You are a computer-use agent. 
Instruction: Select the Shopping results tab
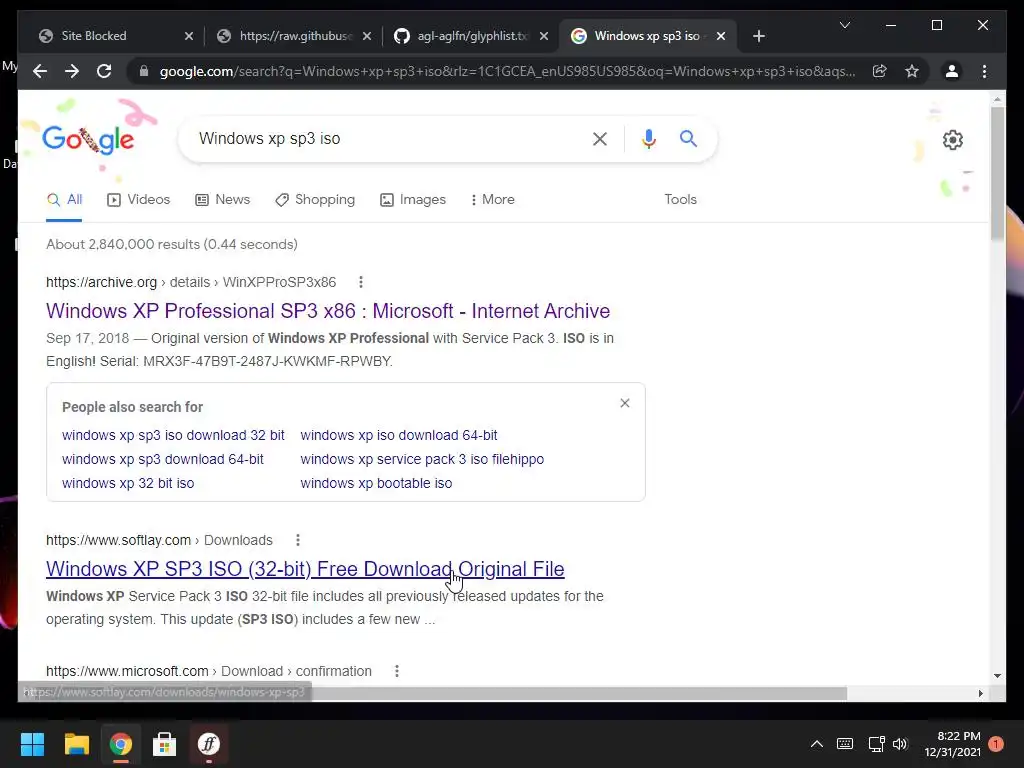(315, 200)
